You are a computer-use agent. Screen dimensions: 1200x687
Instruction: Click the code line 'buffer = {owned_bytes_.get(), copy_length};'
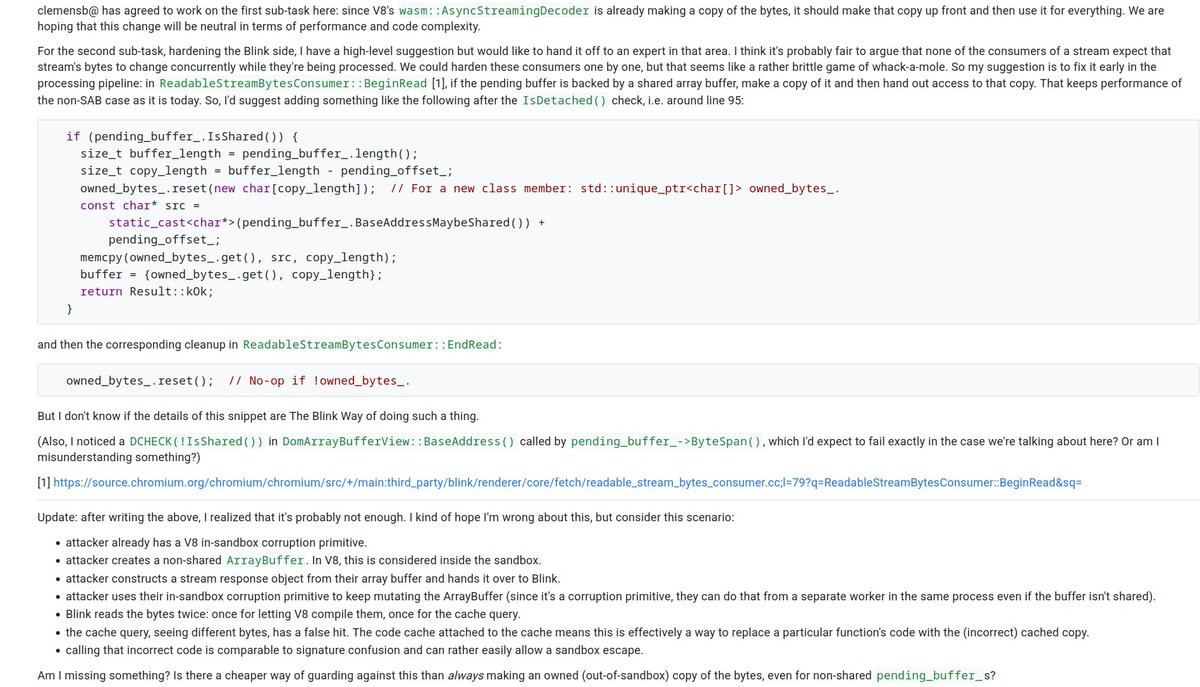click(231, 274)
